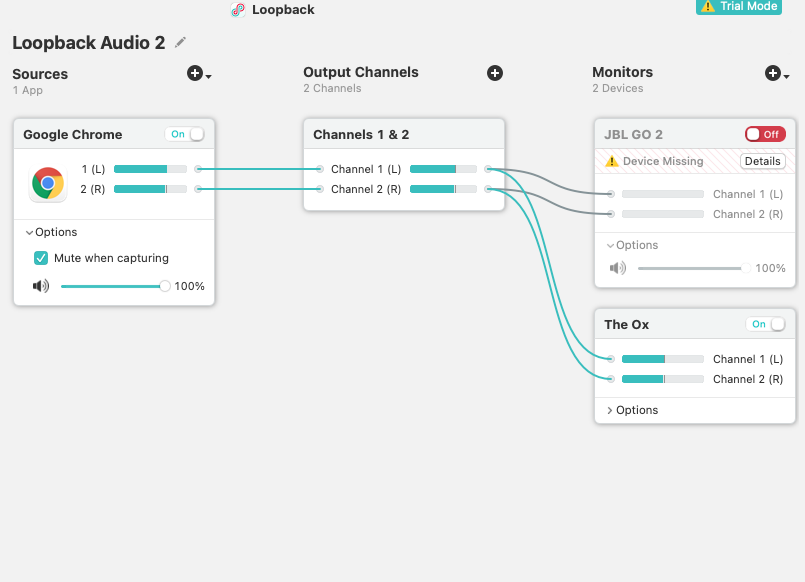805x582 pixels.
Task: Disable The Ox monitor toggle
Action: pos(766,324)
